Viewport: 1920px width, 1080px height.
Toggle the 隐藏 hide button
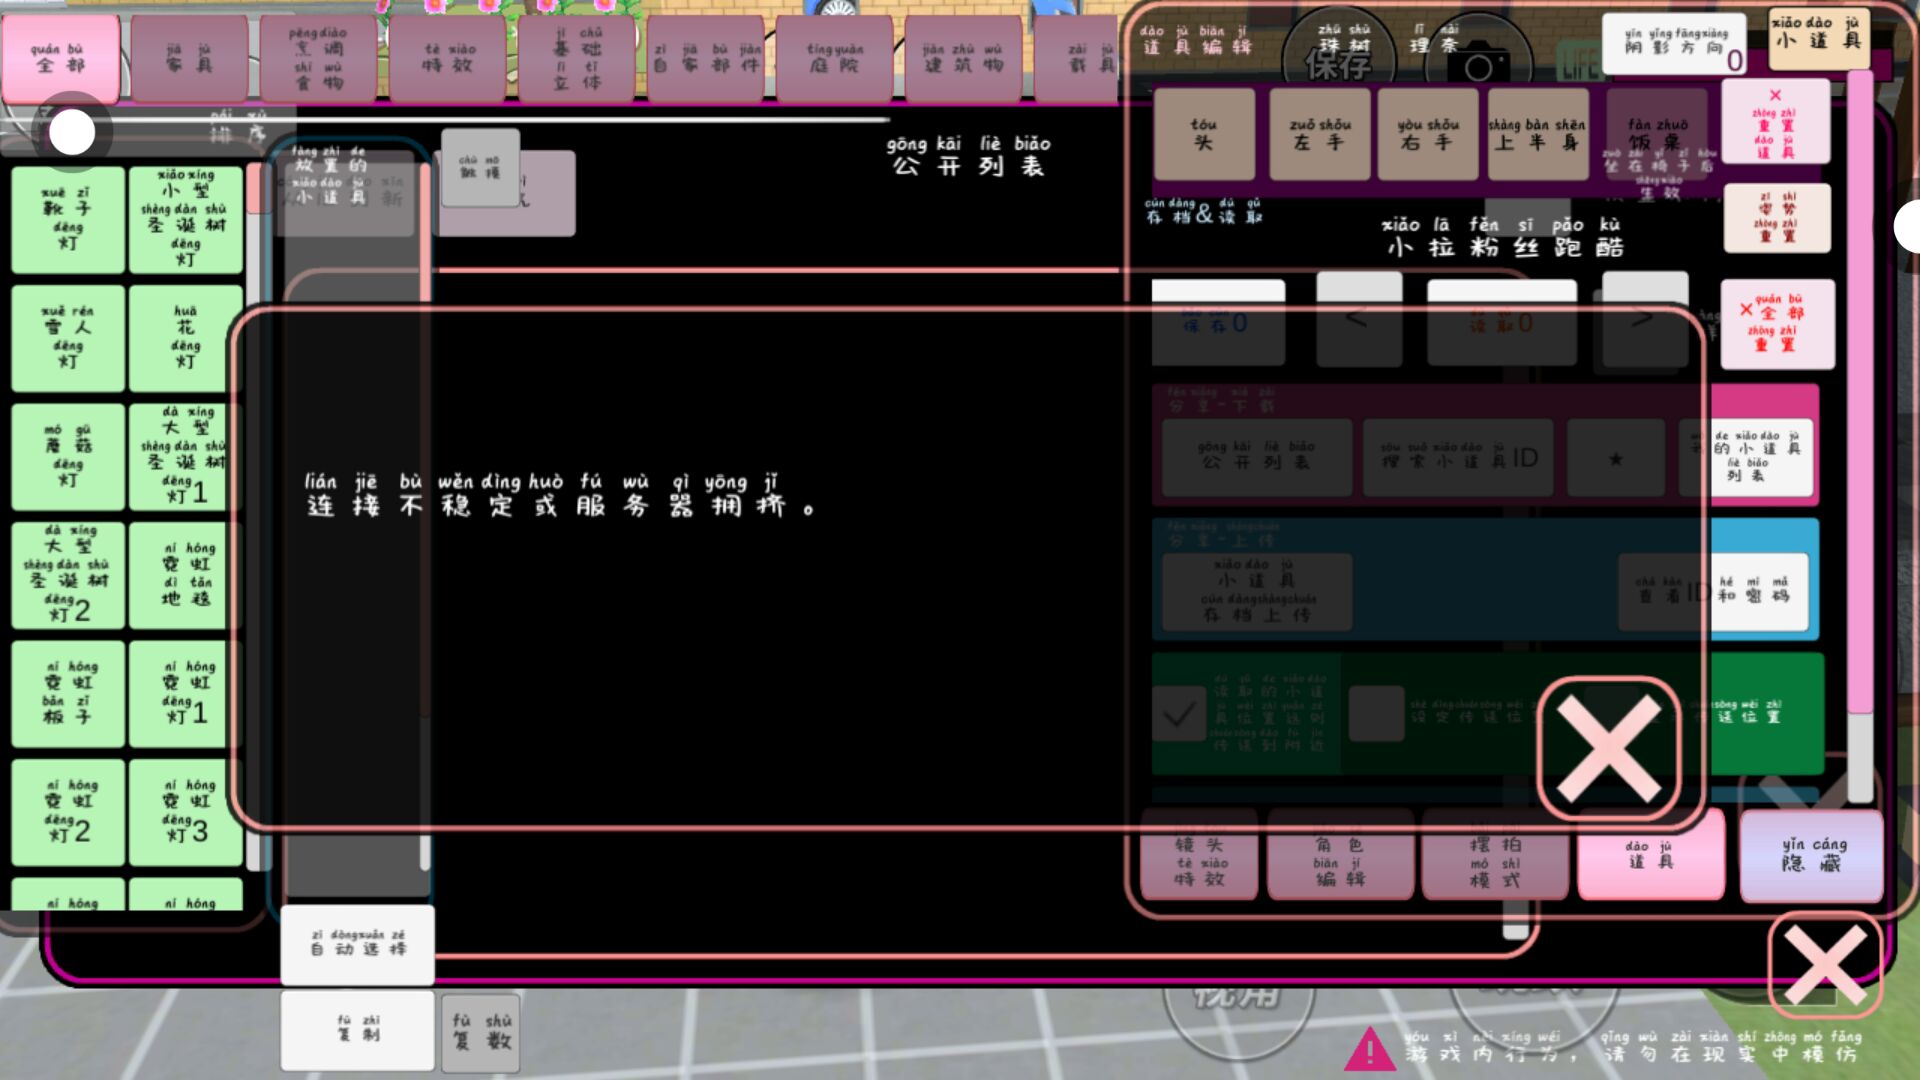[1811, 856]
